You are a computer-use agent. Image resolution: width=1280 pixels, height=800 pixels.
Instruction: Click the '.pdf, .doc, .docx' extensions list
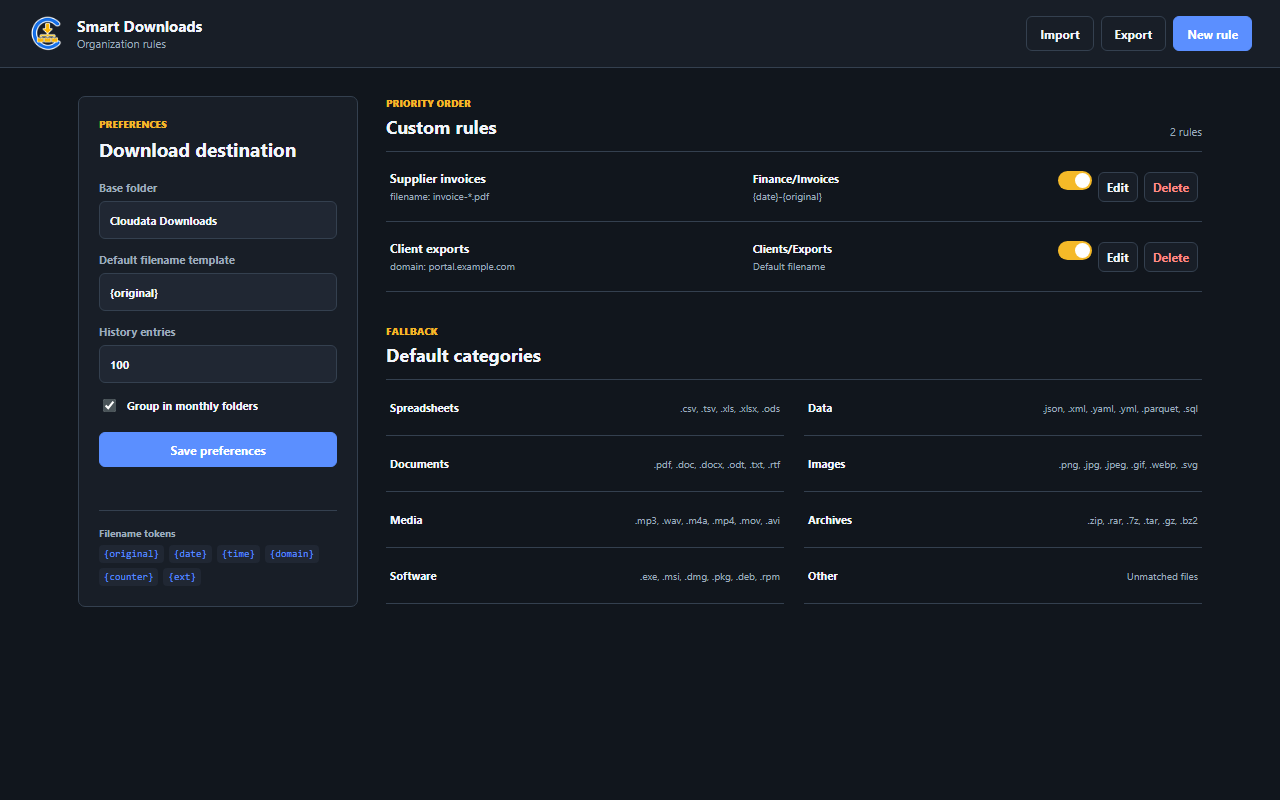pyautogui.click(x=717, y=465)
